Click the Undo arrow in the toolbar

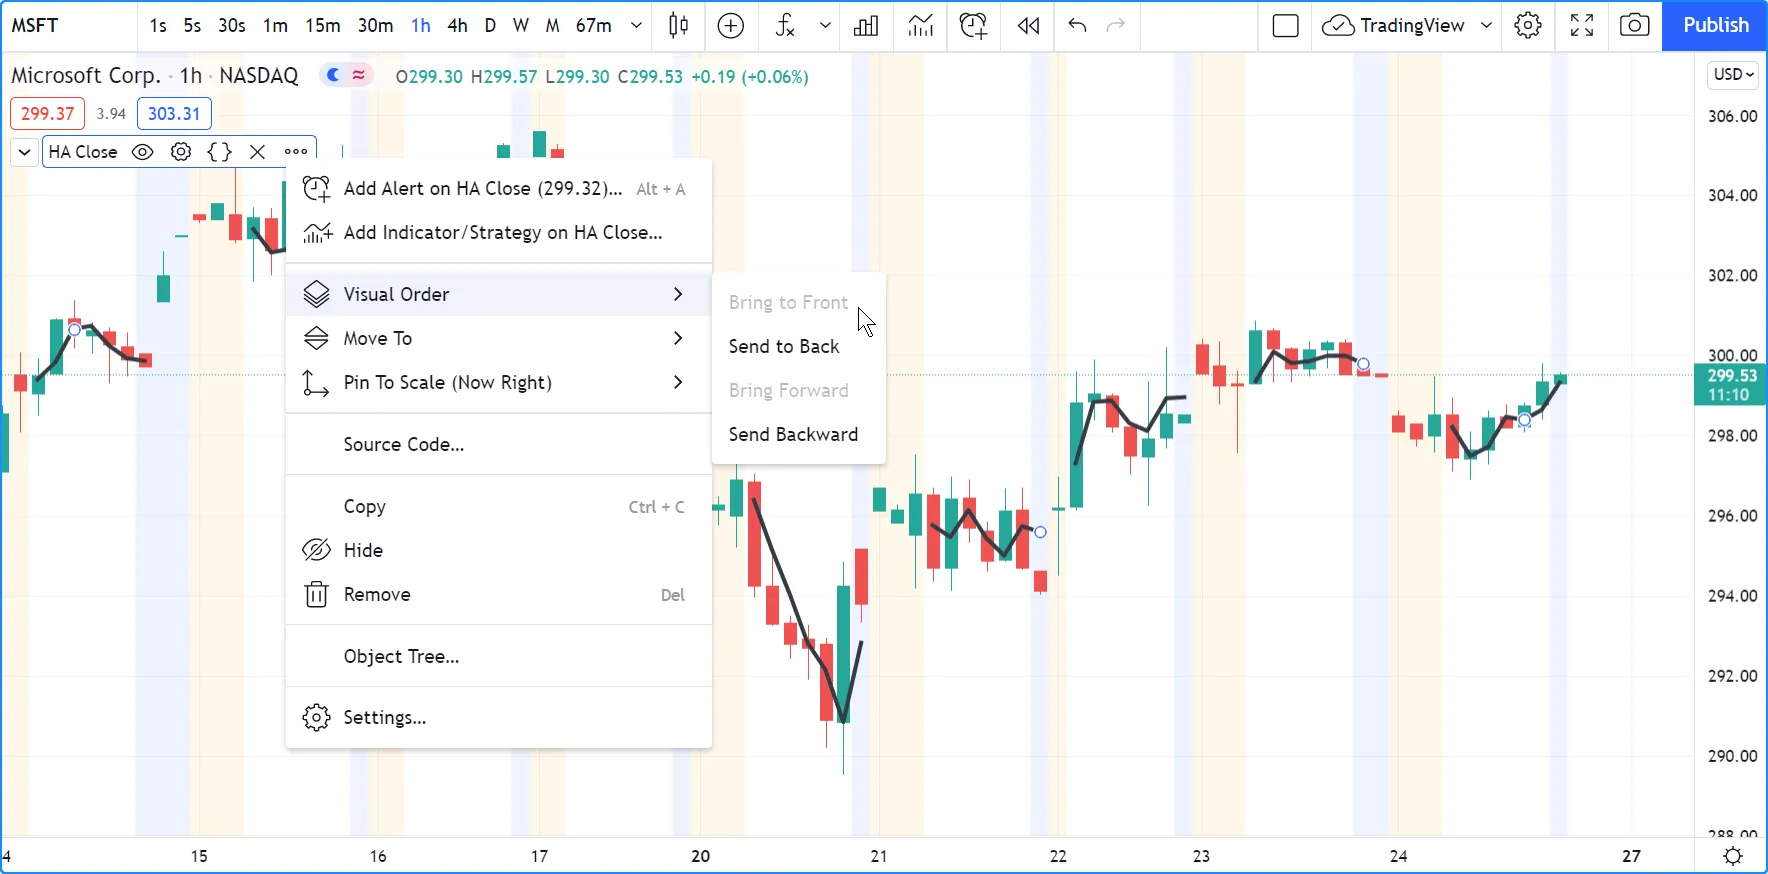[x=1077, y=26]
